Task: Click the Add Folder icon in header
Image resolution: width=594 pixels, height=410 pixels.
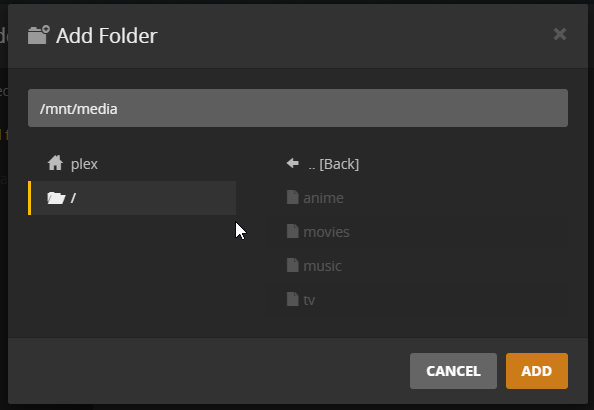Action: point(39,35)
